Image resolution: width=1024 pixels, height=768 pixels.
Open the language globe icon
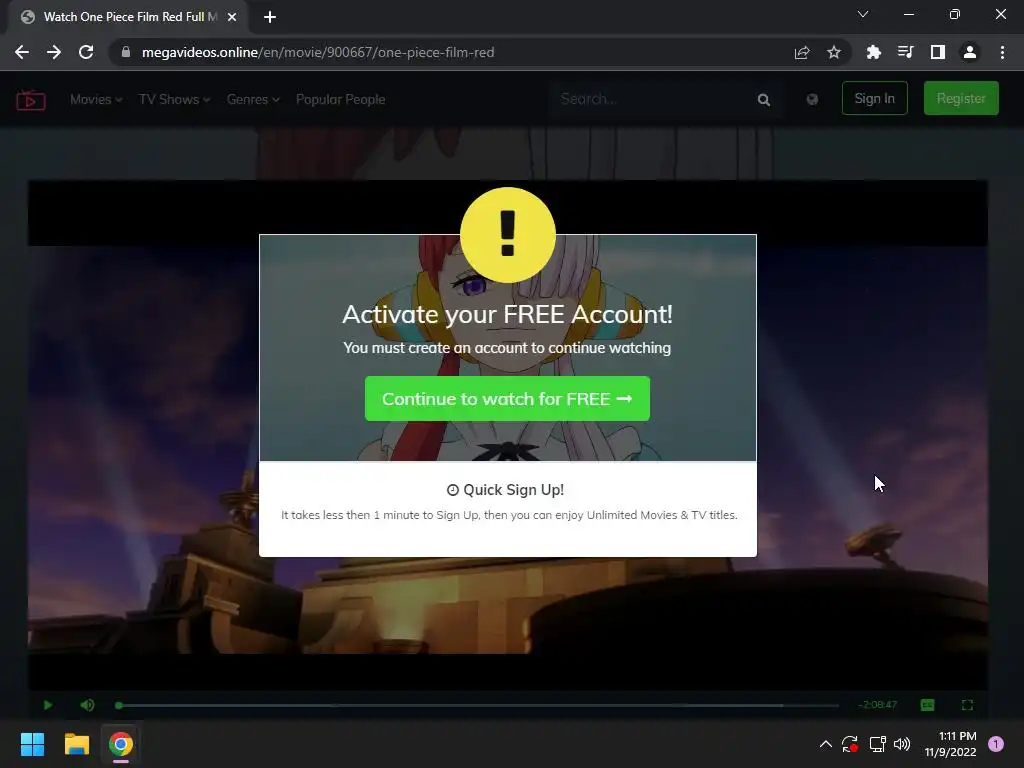812,99
